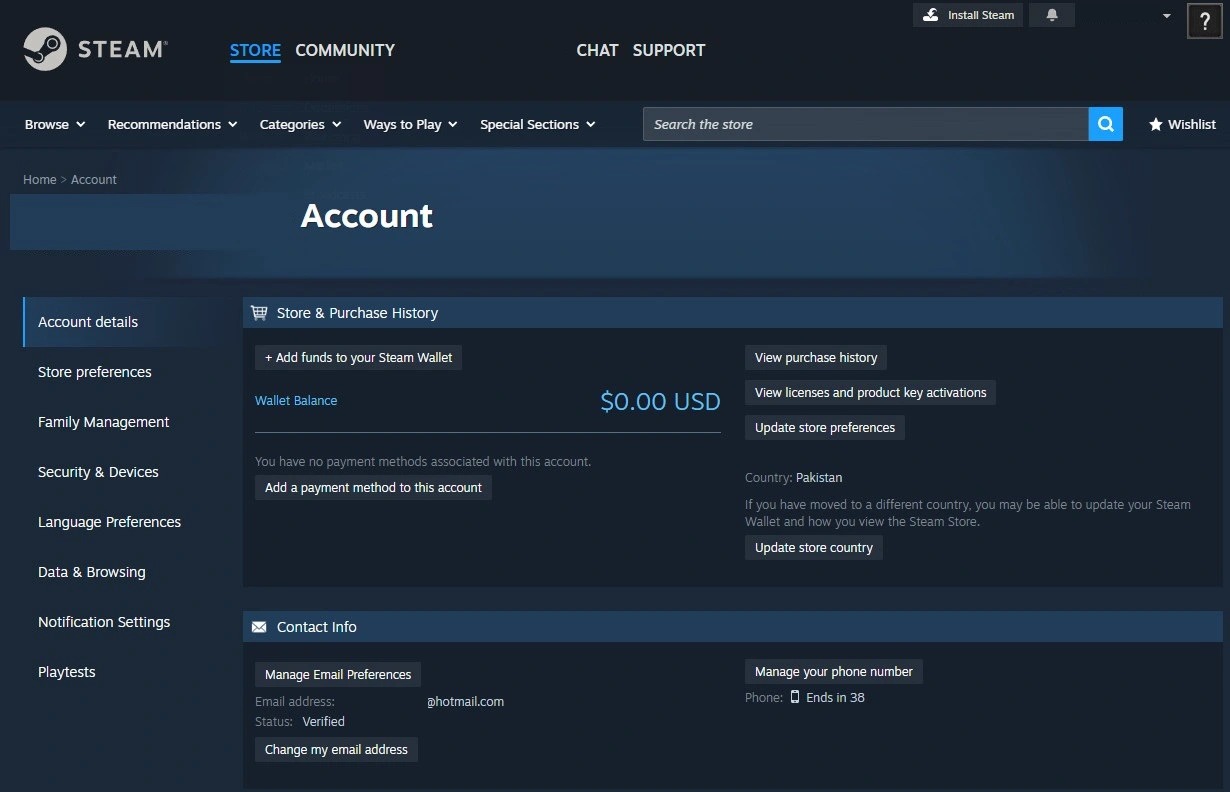Click Add funds to your Steam Wallet
The image size is (1230, 792).
point(358,357)
